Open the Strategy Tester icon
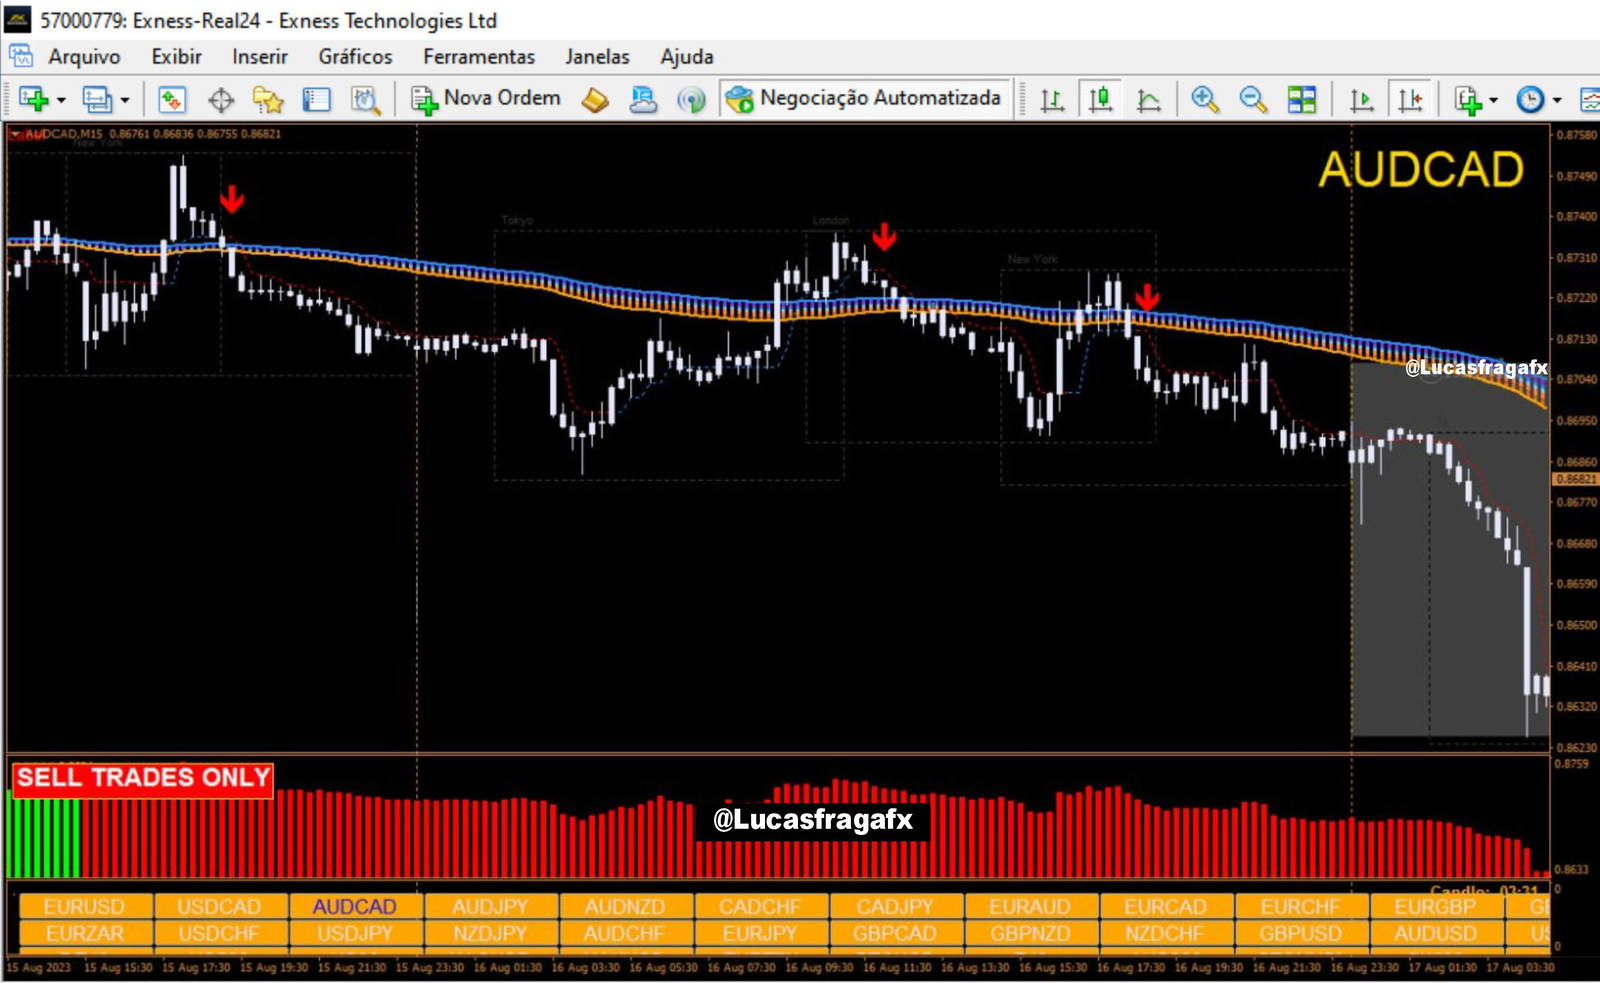The width and height of the screenshot is (1600, 983). pos(365,99)
